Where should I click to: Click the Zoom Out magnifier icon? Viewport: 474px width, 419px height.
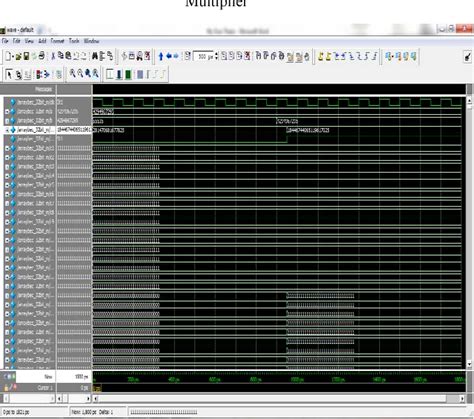pyautogui.click(x=80, y=74)
